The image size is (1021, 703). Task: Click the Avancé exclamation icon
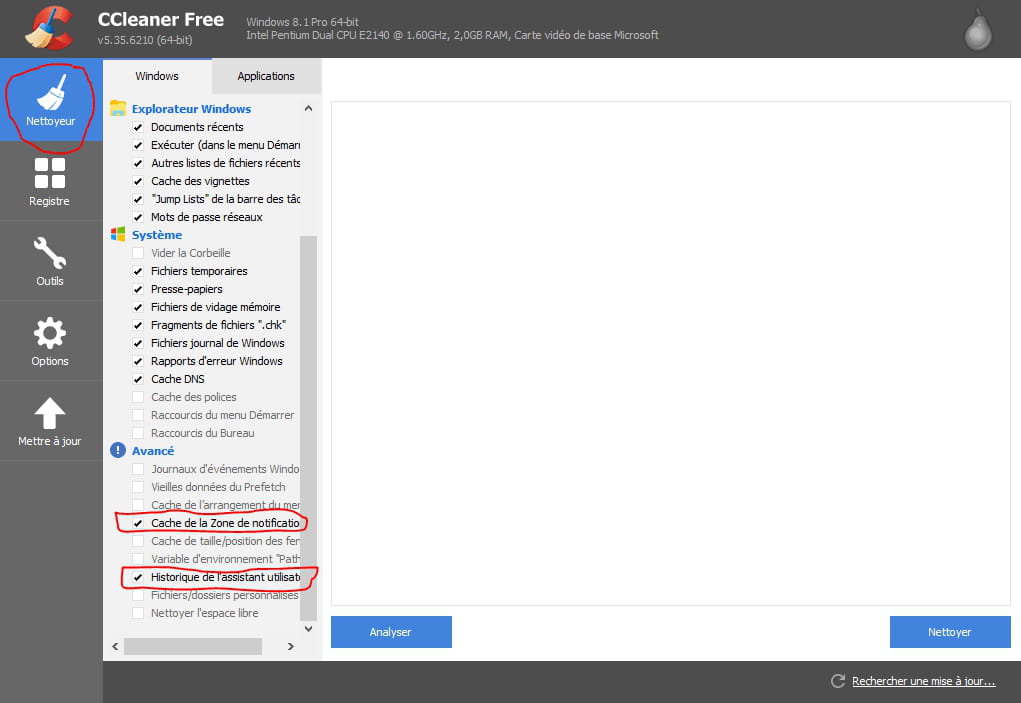(118, 450)
